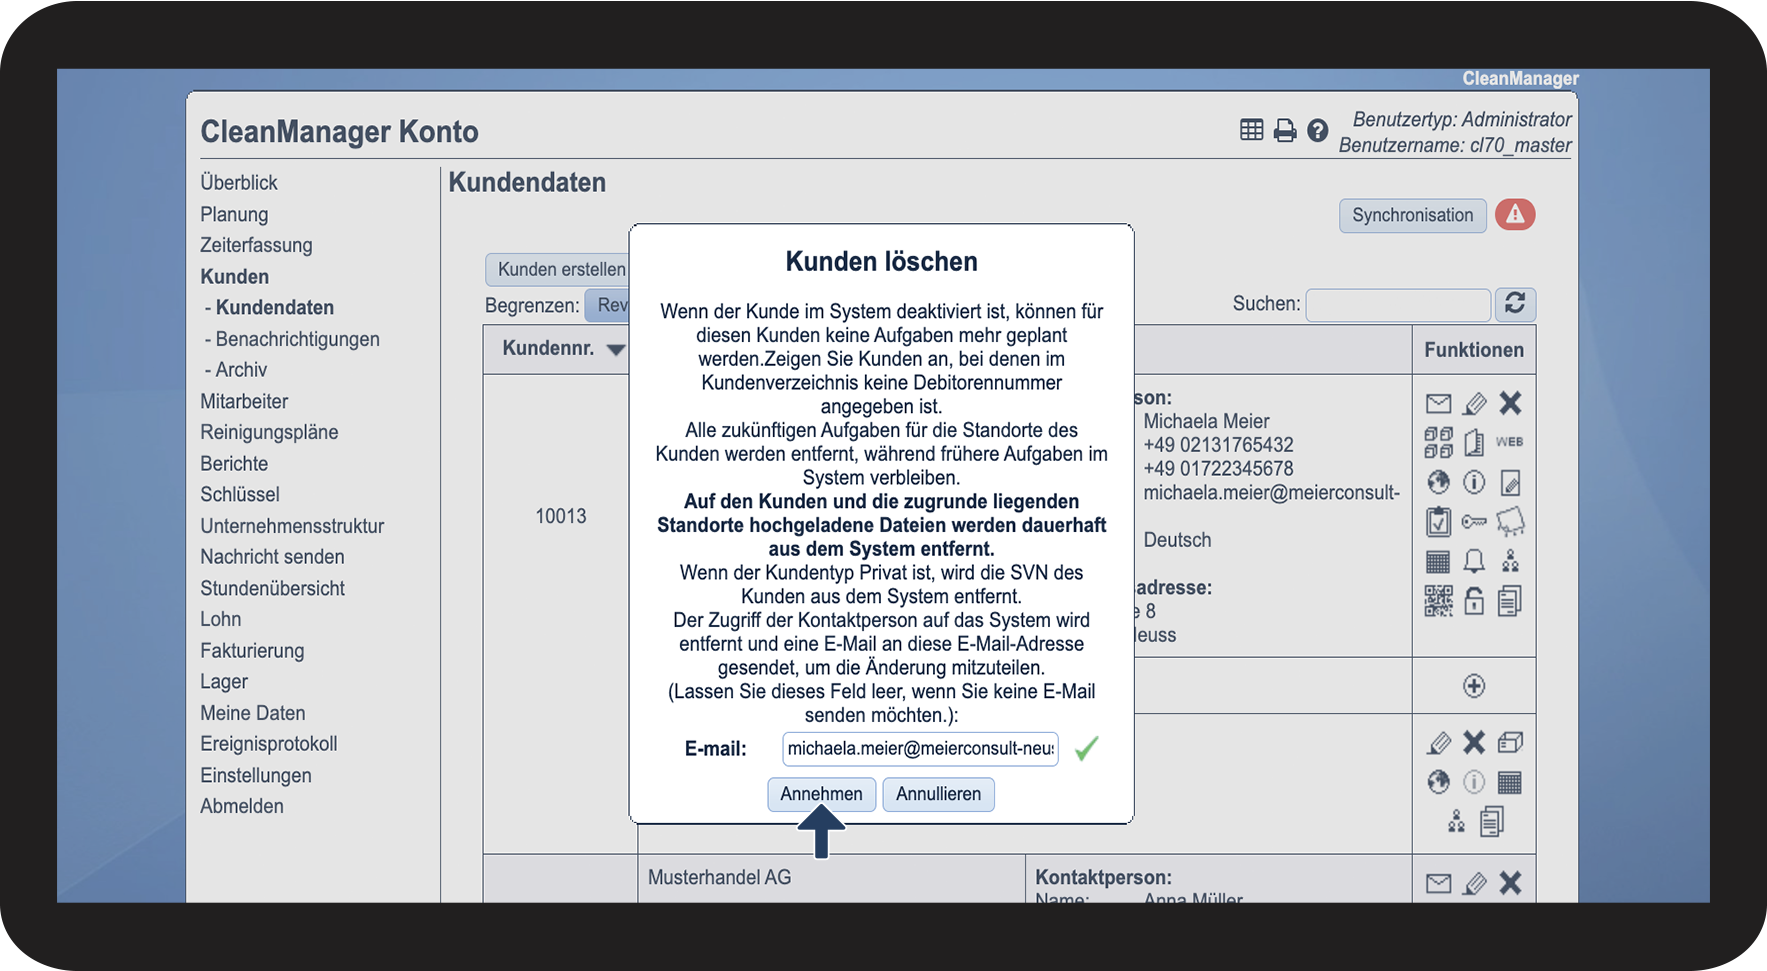Open Mitarbeiter in the sidebar menu
This screenshot has width=1767, height=971.
(244, 401)
